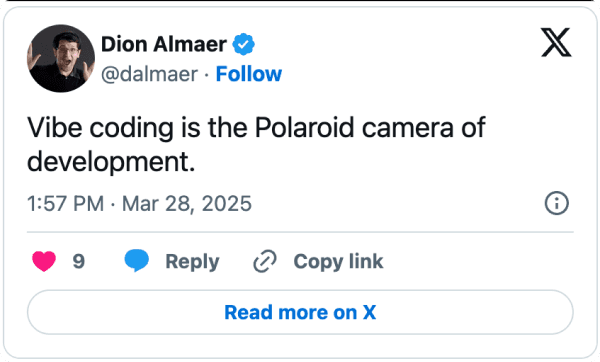Image resolution: width=600 pixels, height=362 pixels.
Task: Click the tweet text line starting 'Vibe coding'
Action: click(256, 127)
